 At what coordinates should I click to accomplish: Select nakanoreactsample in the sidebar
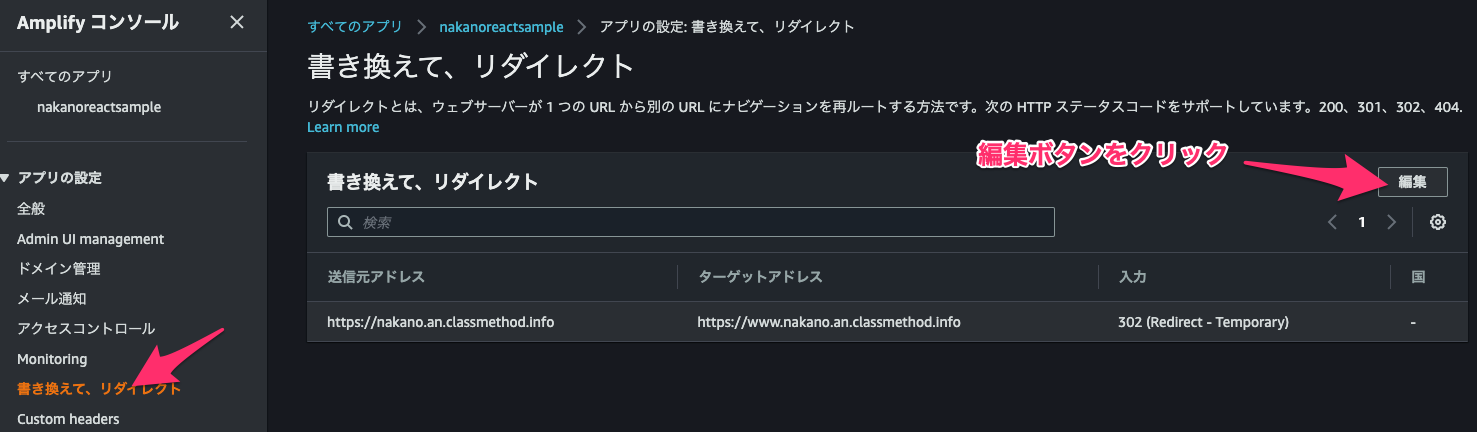point(99,107)
